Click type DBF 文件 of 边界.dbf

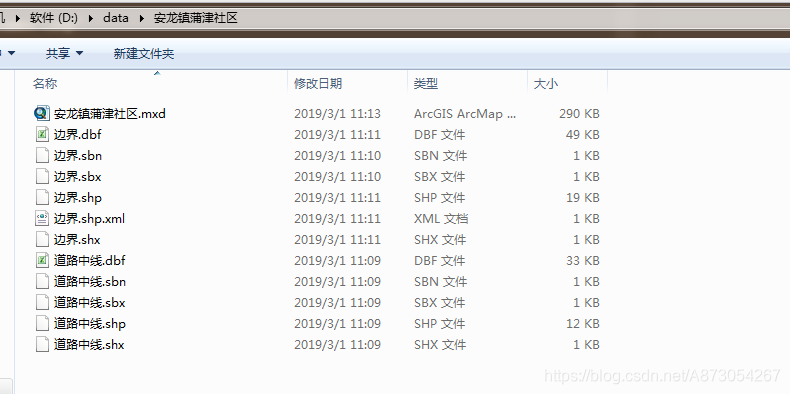[439, 135]
